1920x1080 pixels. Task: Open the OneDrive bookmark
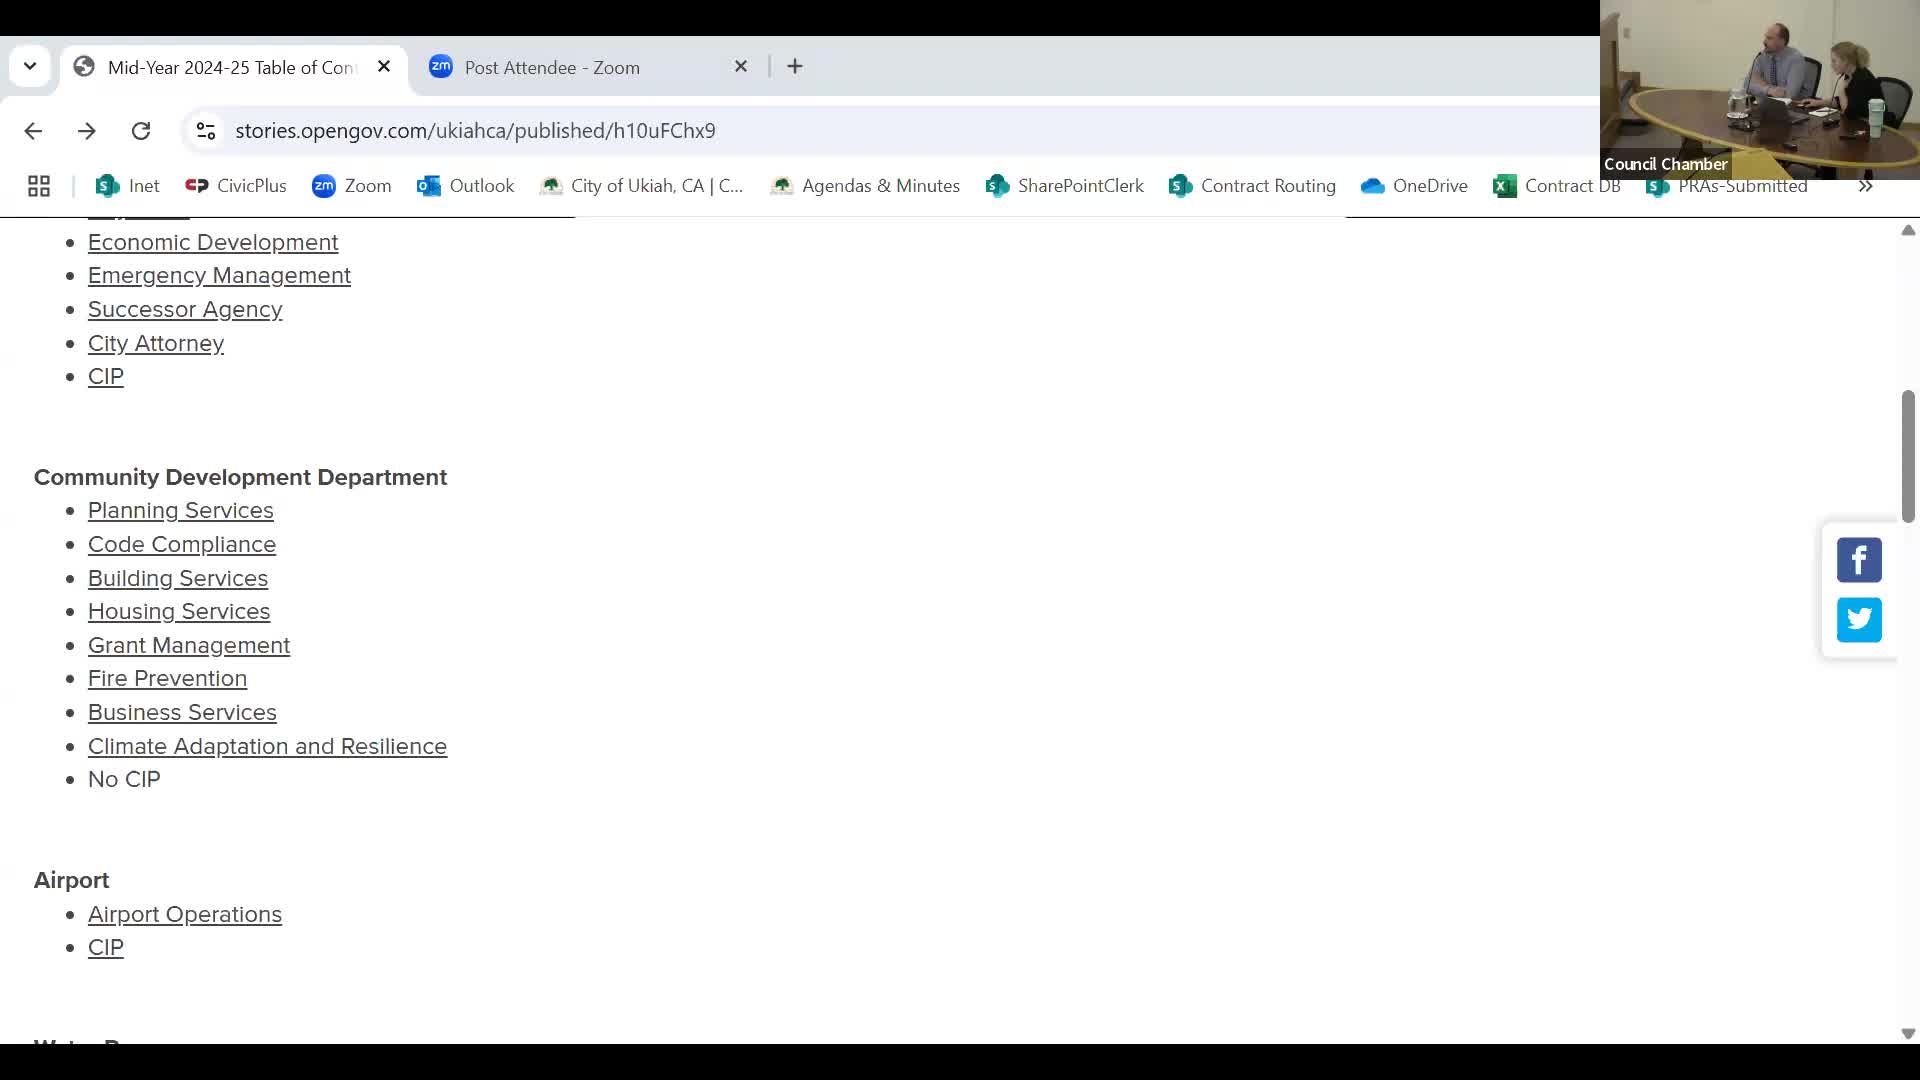pyautogui.click(x=1414, y=186)
